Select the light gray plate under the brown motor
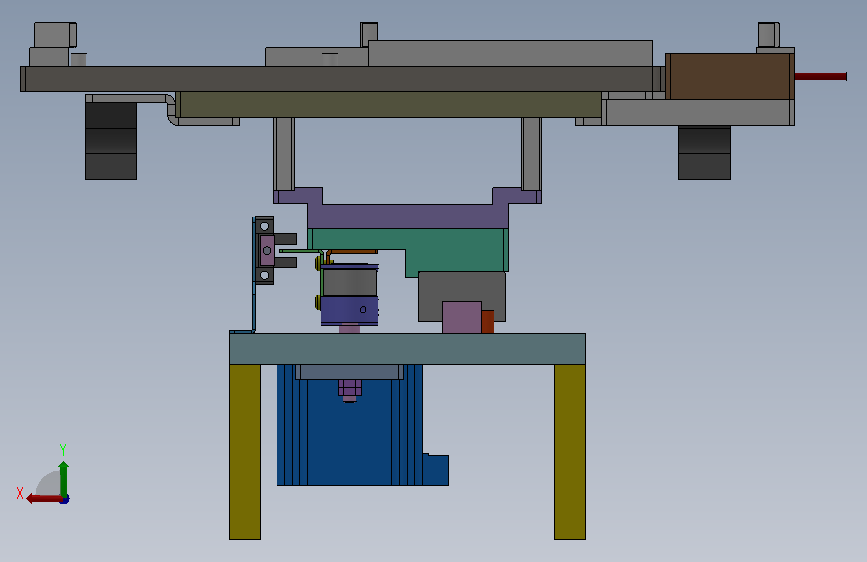This screenshot has width=867, height=562. [698, 113]
